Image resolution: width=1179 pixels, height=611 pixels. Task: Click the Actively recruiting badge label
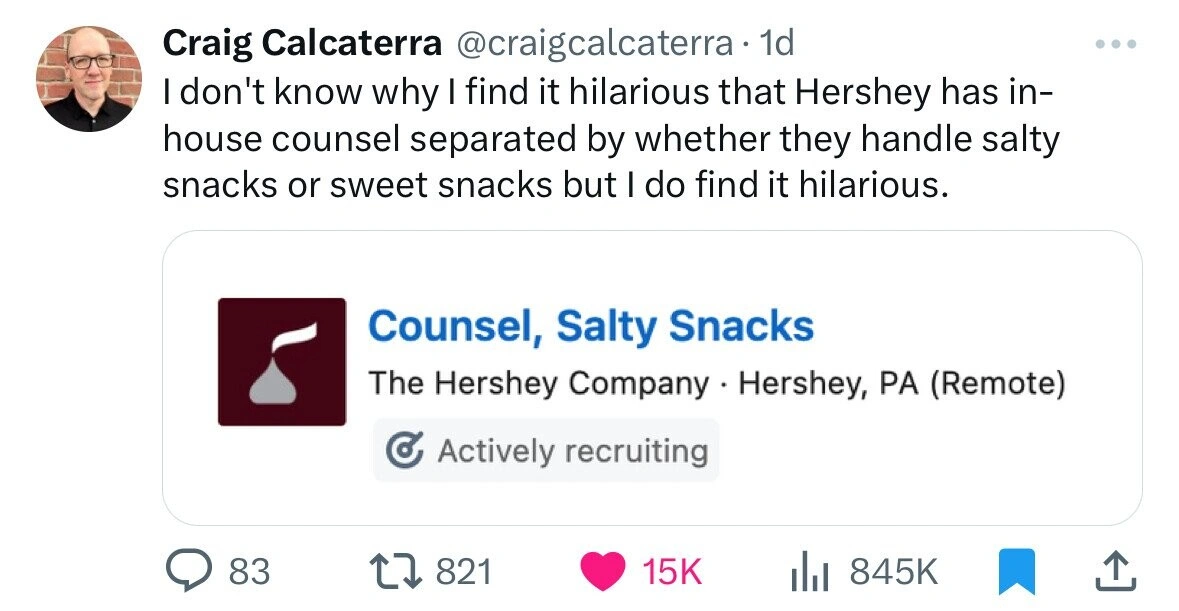click(572, 451)
